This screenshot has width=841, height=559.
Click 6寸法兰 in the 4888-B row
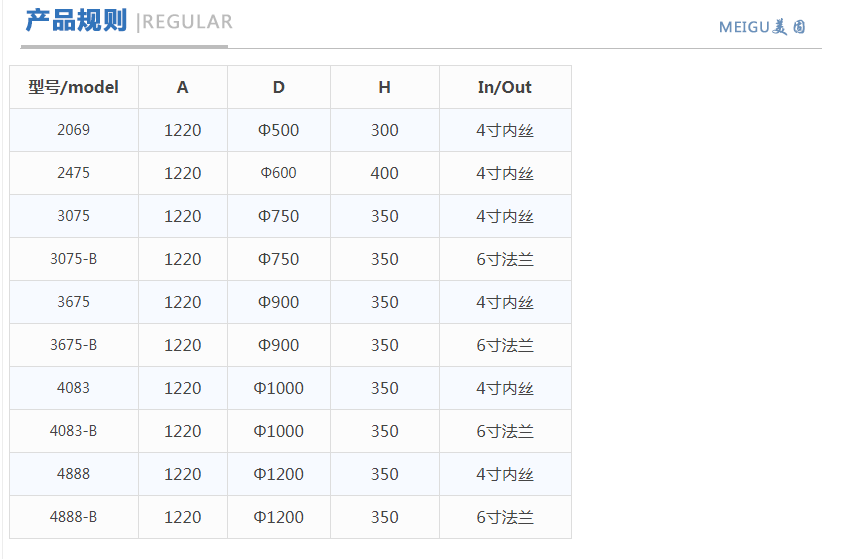pos(505,517)
